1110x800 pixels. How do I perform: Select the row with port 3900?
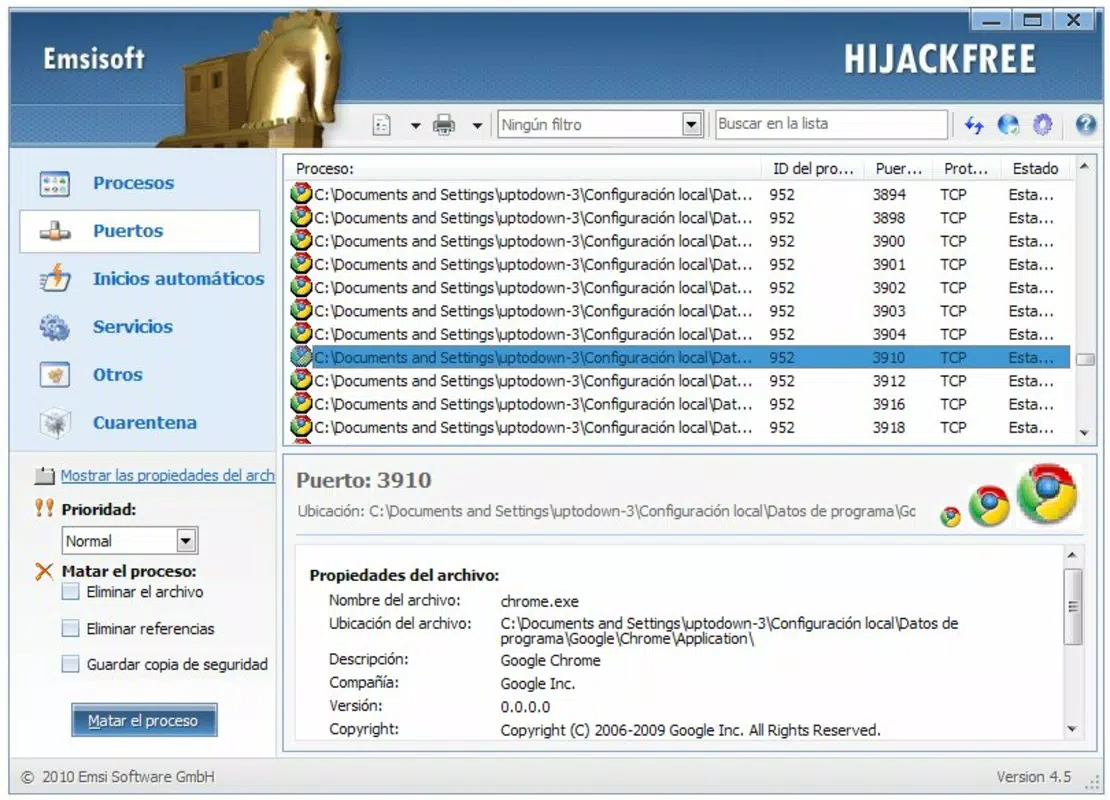tap(680, 241)
